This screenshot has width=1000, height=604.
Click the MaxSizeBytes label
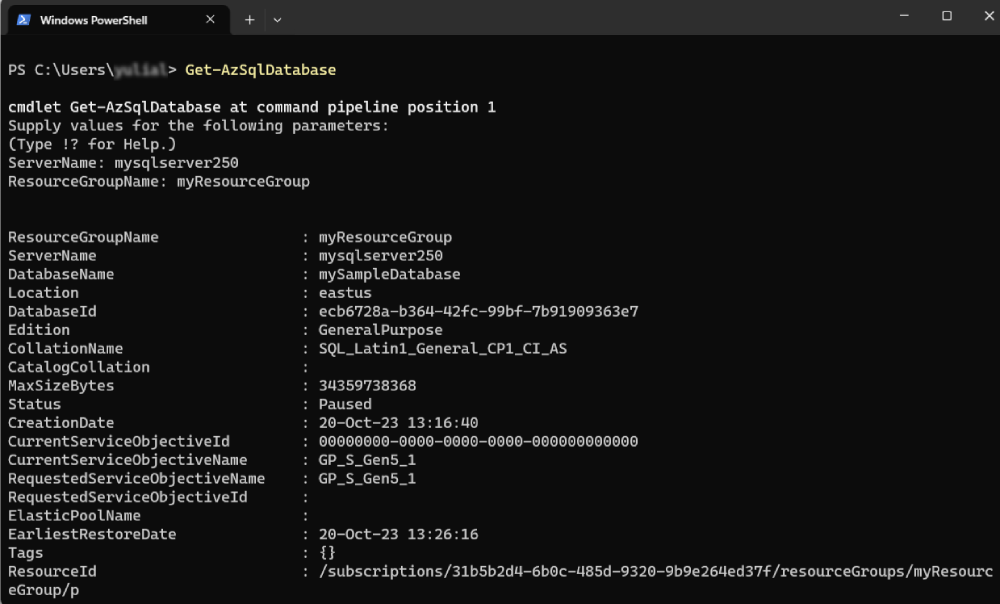pyautogui.click(x=61, y=386)
